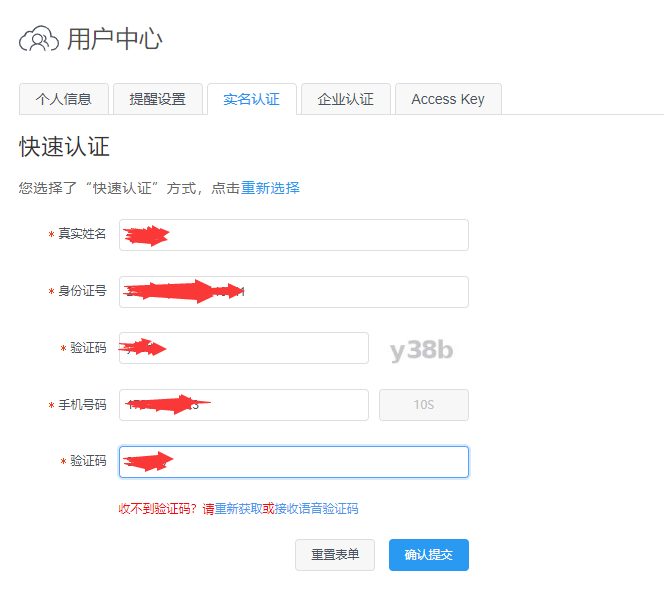Screen dimensions: 664x602
Task: Open the Access Key tab
Action: [x=448, y=99]
